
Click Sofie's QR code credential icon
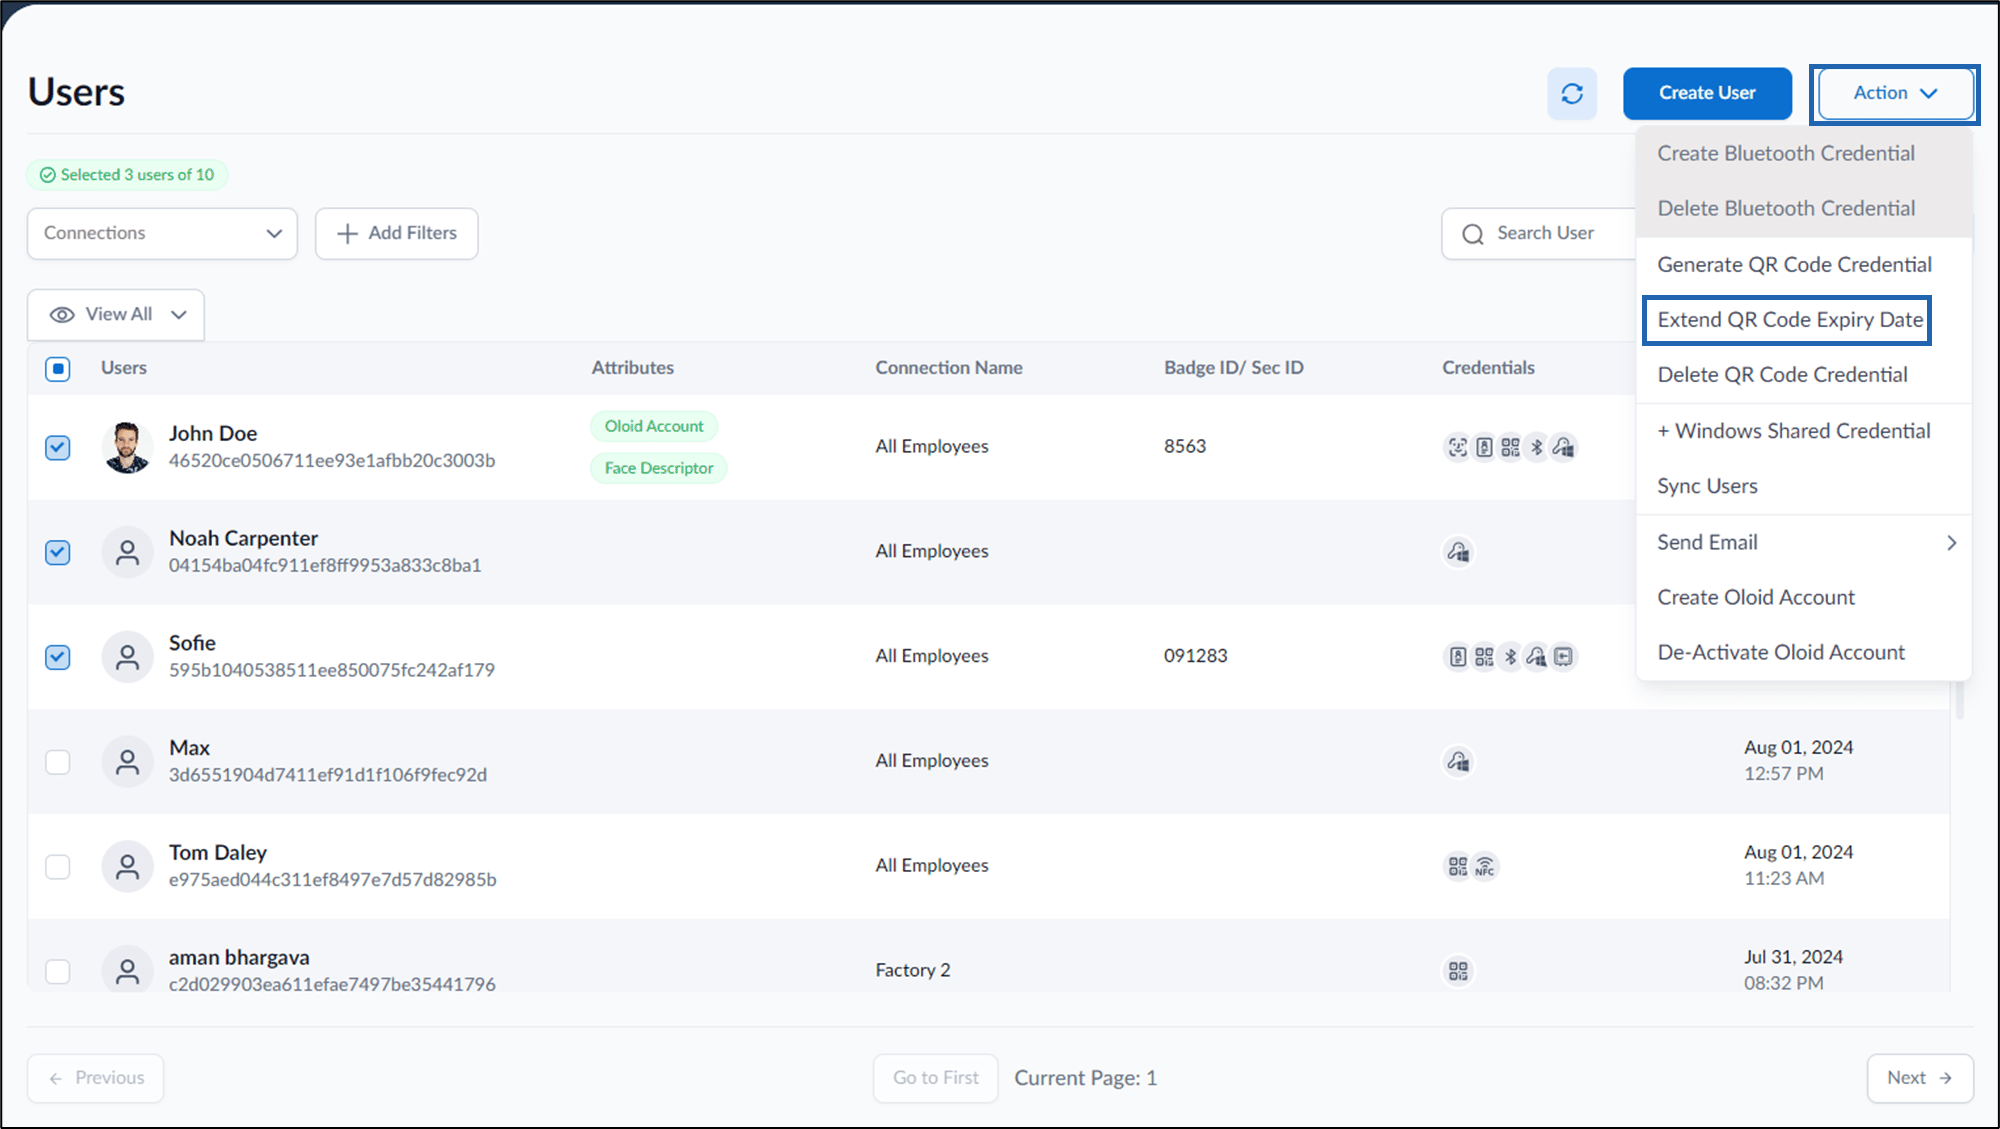pyautogui.click(x=1484, y=657)
